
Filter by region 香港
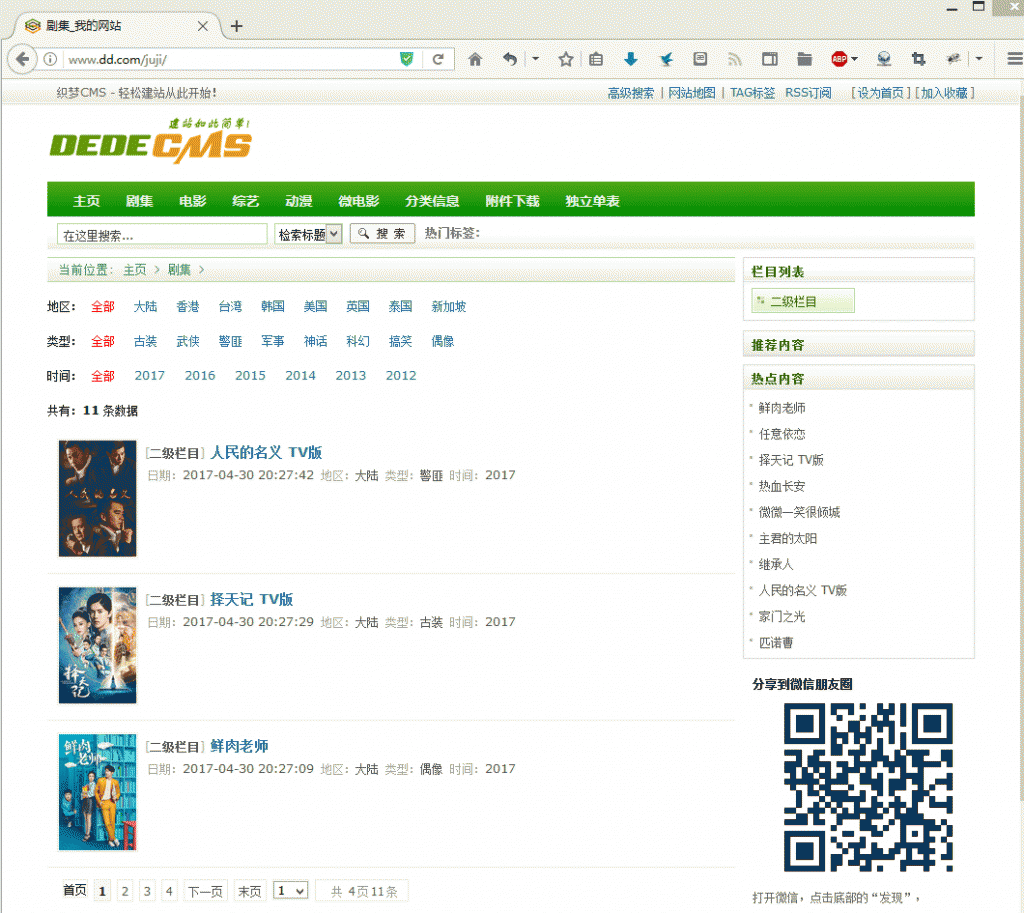[x=188, y=307]
